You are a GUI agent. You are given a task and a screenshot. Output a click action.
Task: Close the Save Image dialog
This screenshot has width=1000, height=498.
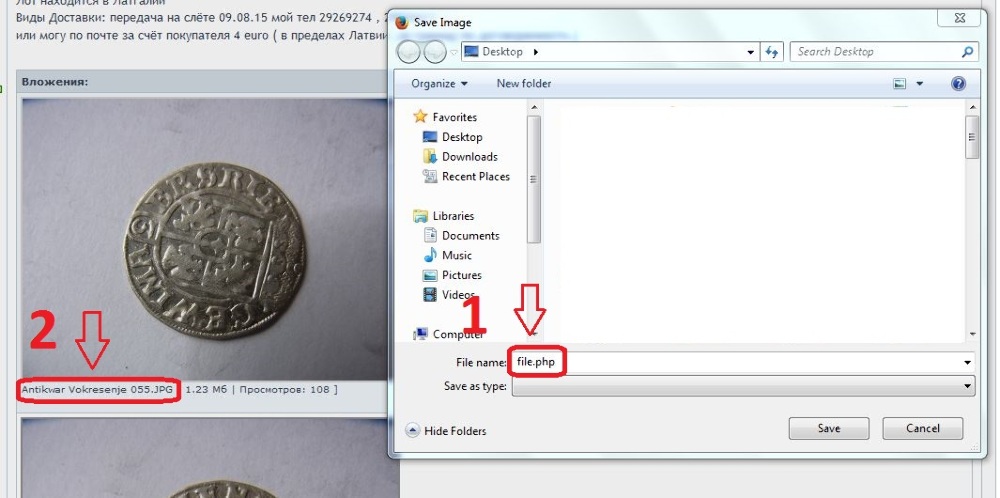[960, 18]
